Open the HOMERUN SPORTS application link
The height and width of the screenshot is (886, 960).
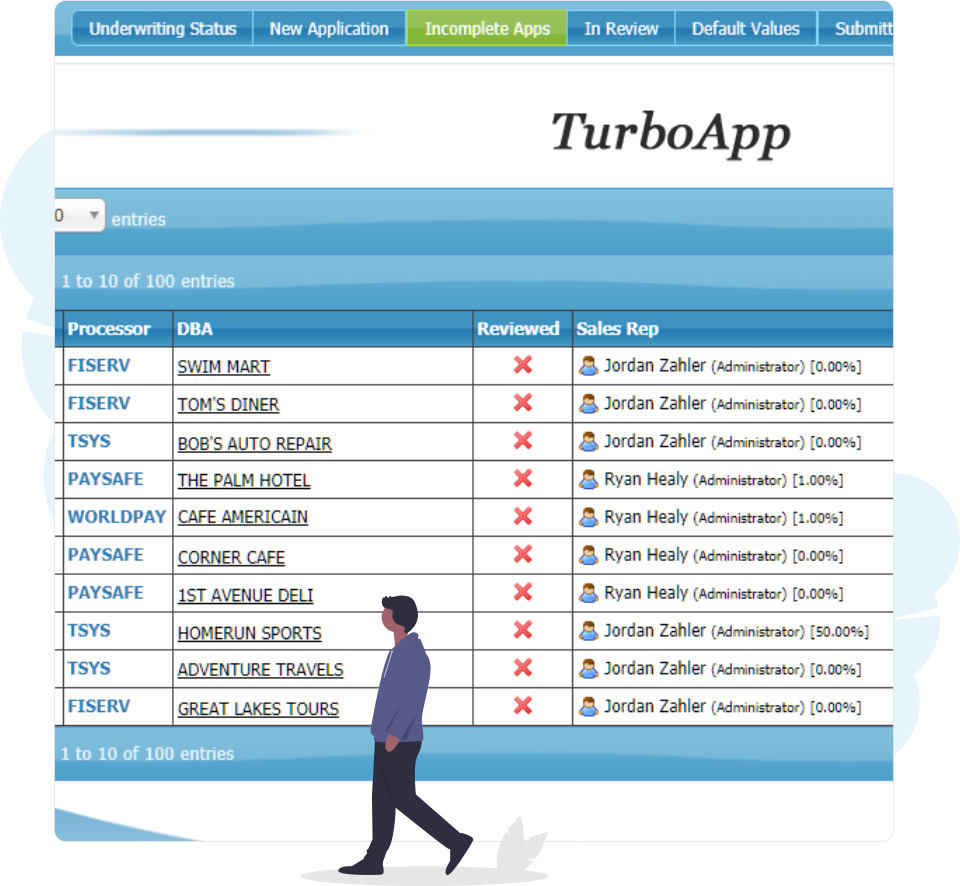[250, 633]
